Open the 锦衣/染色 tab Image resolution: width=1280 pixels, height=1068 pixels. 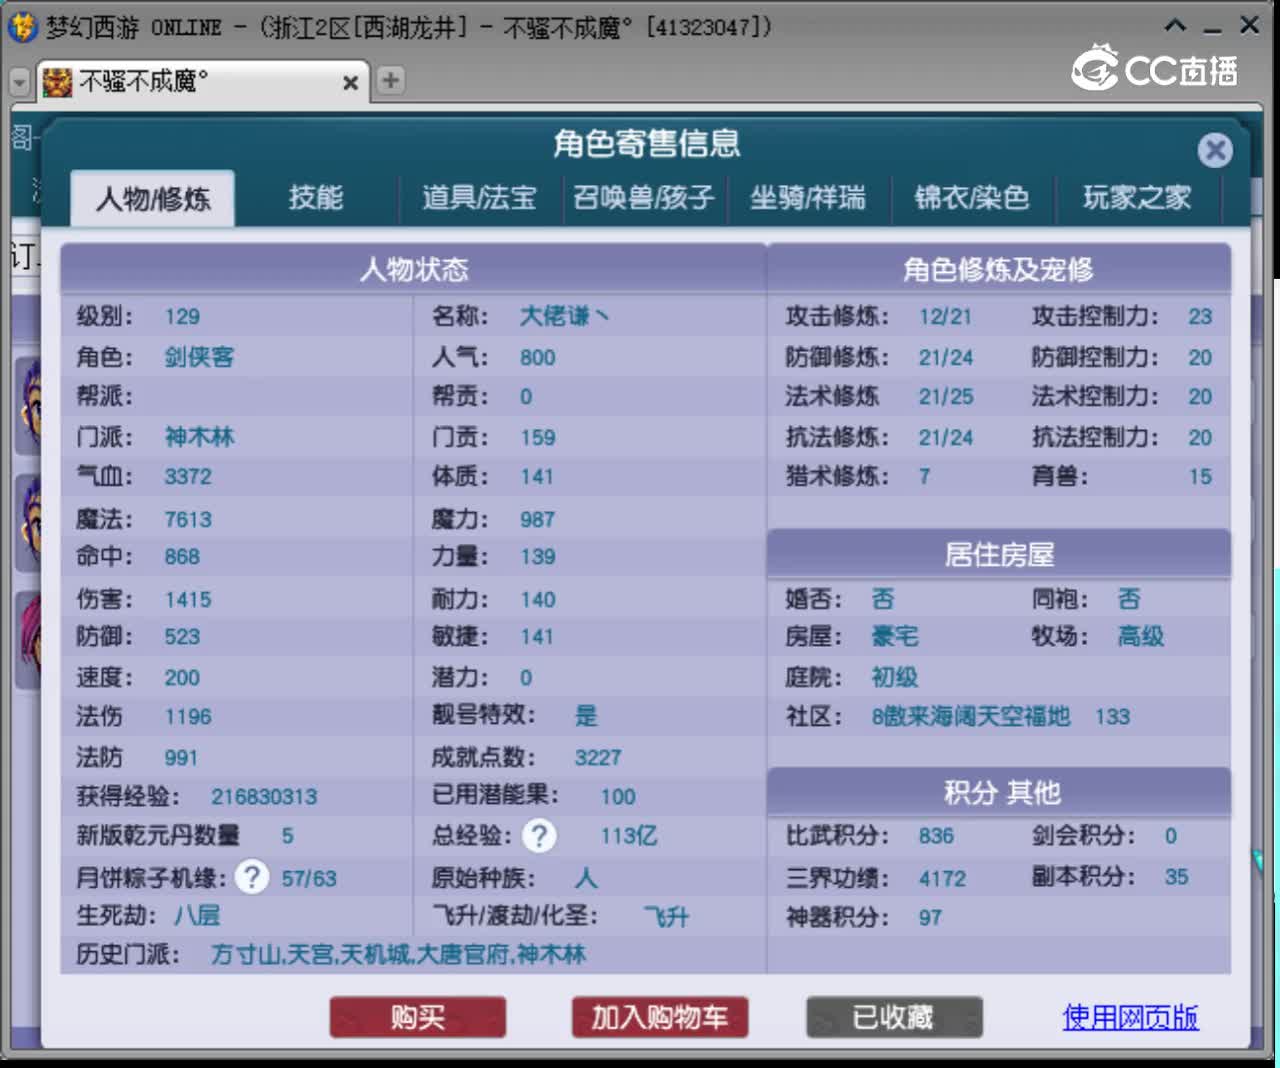tap(972, 197)
